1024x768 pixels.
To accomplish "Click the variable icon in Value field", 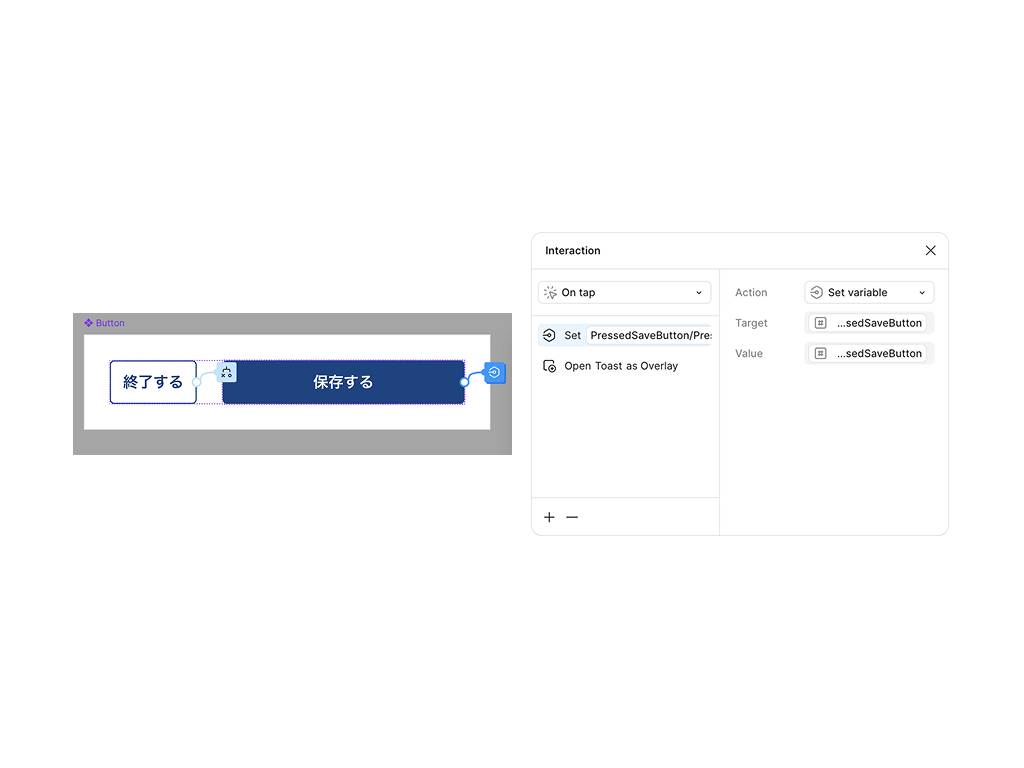I will pos(821,353).
